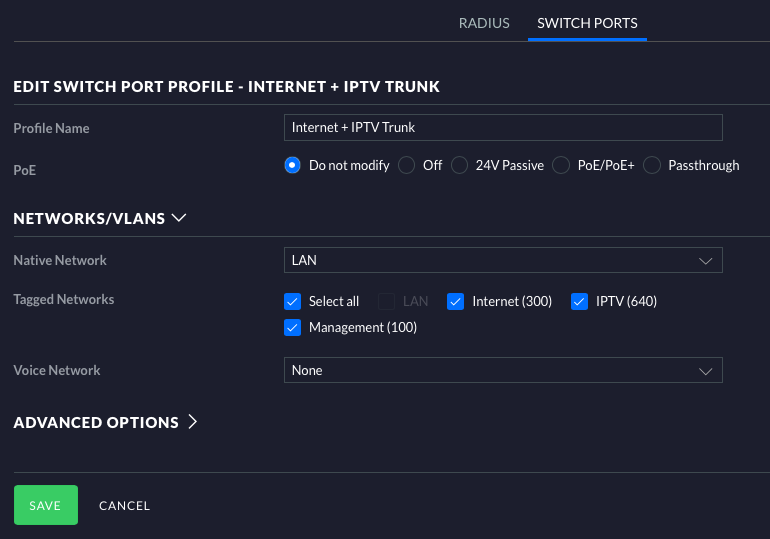Toggle the IPTV (640) checkbox
This screenshot has width=770, height=539.
[x=580, y=301]
